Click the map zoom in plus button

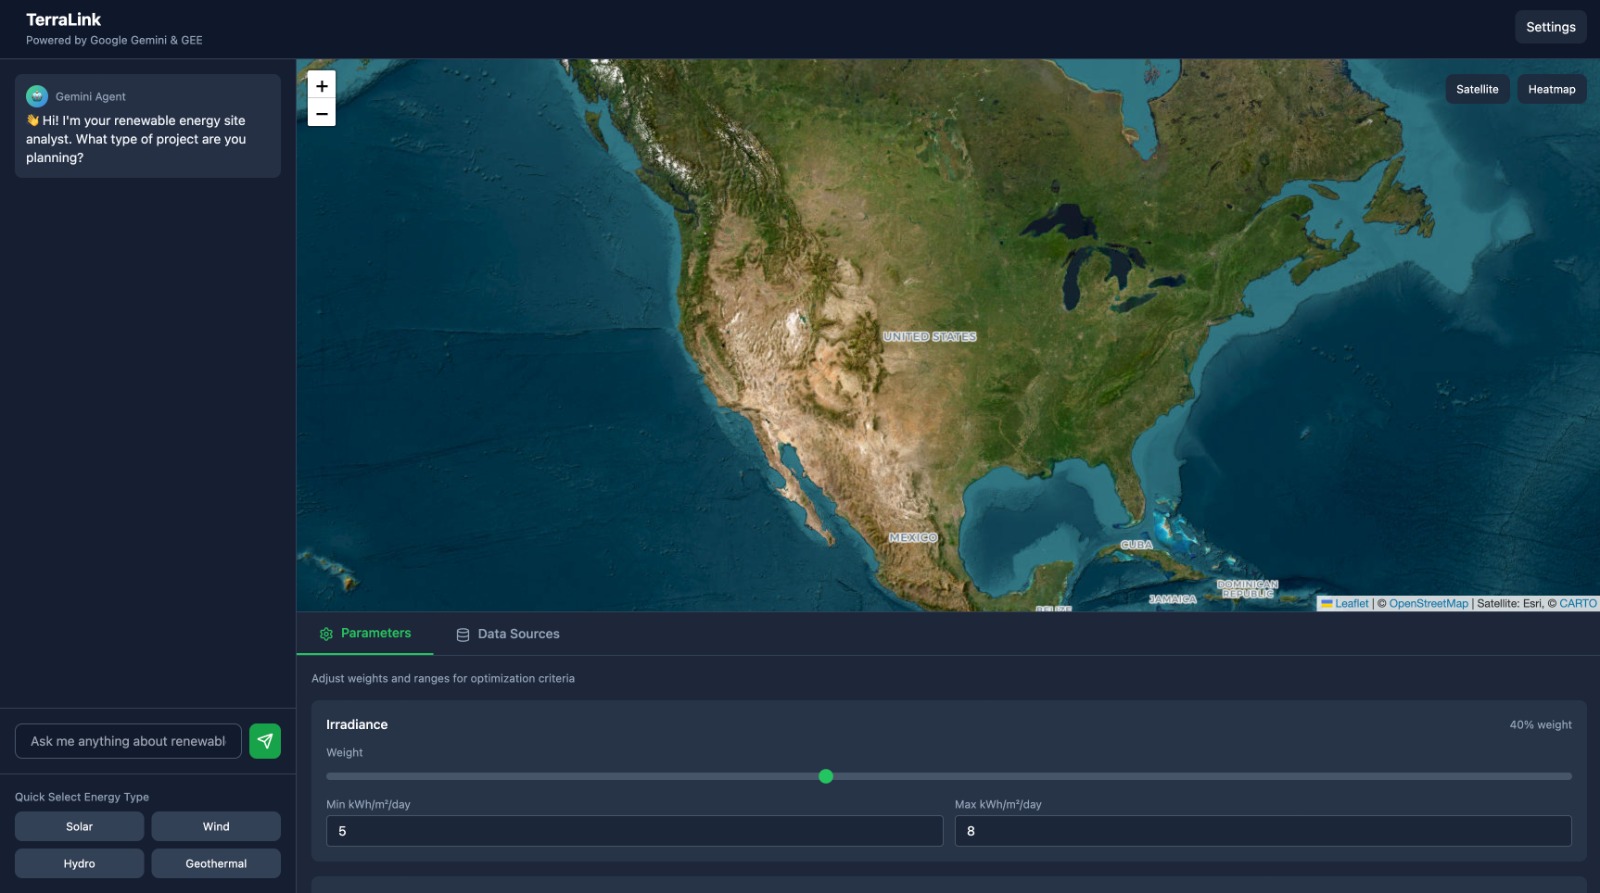tap(321, 86)
